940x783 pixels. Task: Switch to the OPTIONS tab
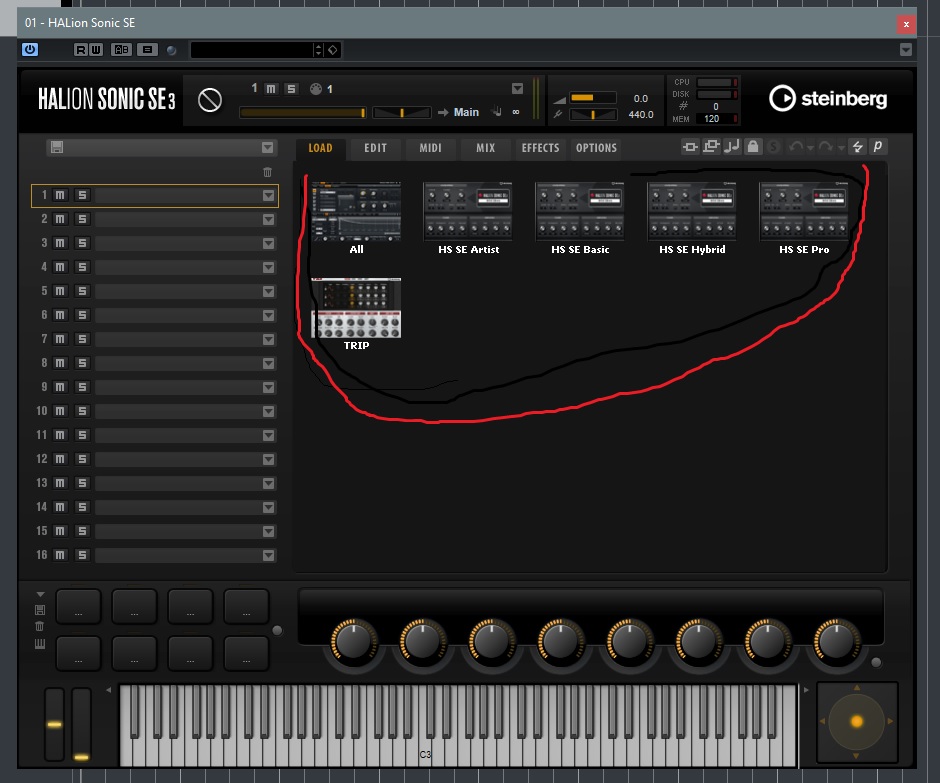[596, 148]
